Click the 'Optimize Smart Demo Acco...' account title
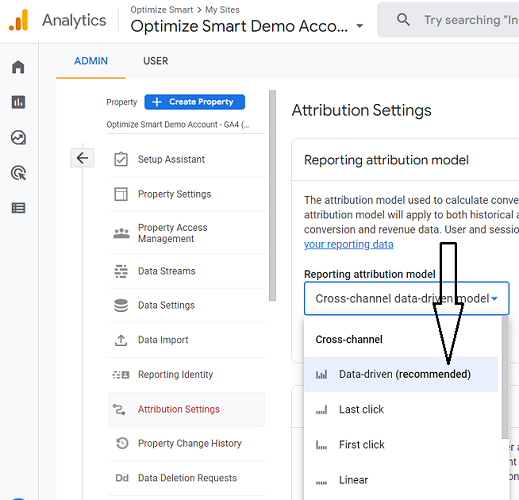 [x=239, y=26]
